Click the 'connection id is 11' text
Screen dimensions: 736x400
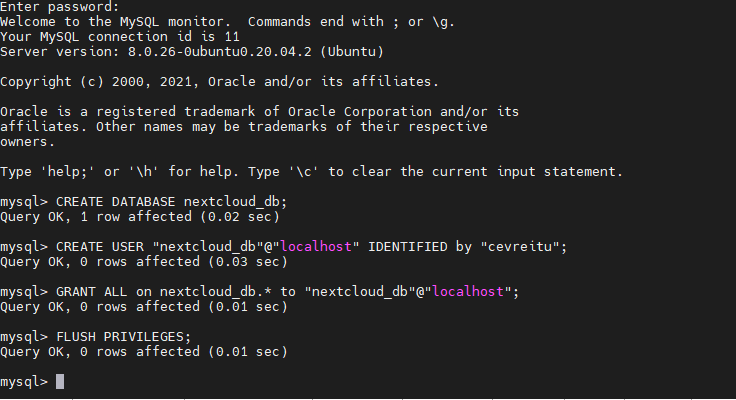click(x=164, y=37)
